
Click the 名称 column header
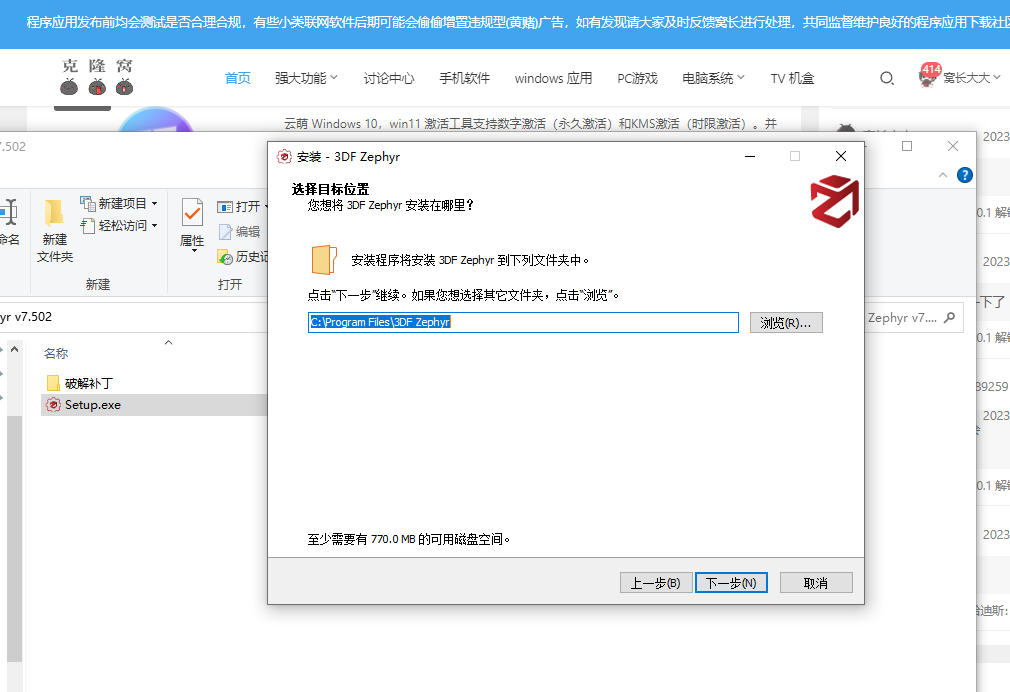(x=55, y=353)
